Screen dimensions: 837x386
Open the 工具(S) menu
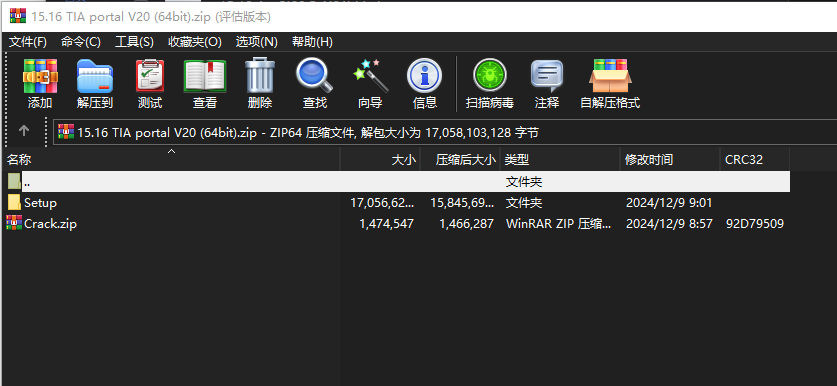[135, 42]
